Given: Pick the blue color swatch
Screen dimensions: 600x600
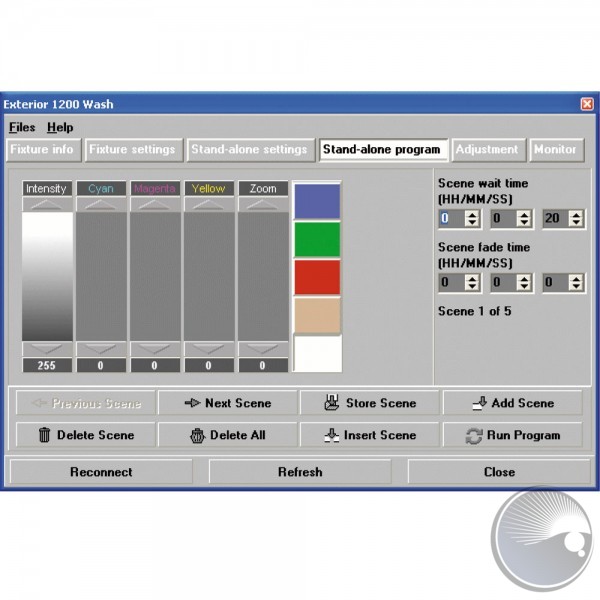Looking at the screenshot, I should point(317,201).
